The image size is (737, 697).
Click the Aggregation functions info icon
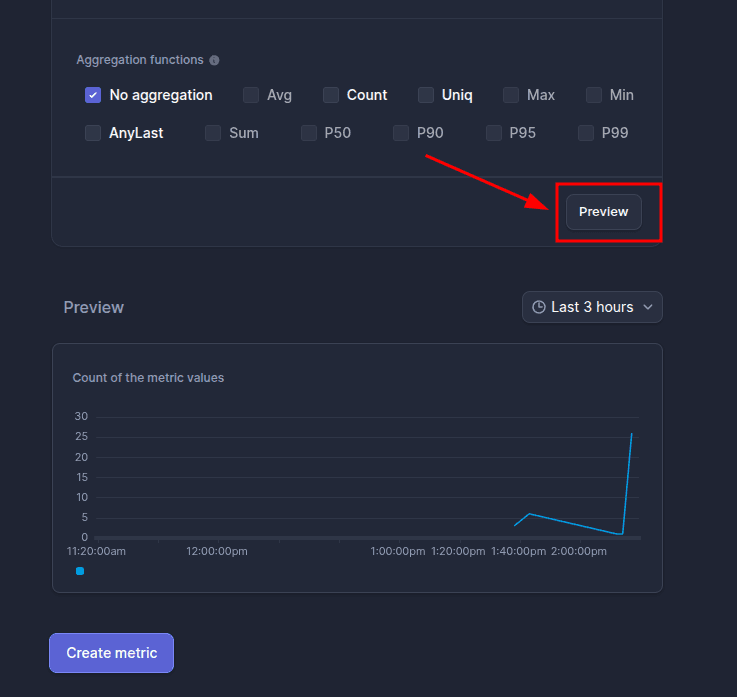click(x=214, y=60)
